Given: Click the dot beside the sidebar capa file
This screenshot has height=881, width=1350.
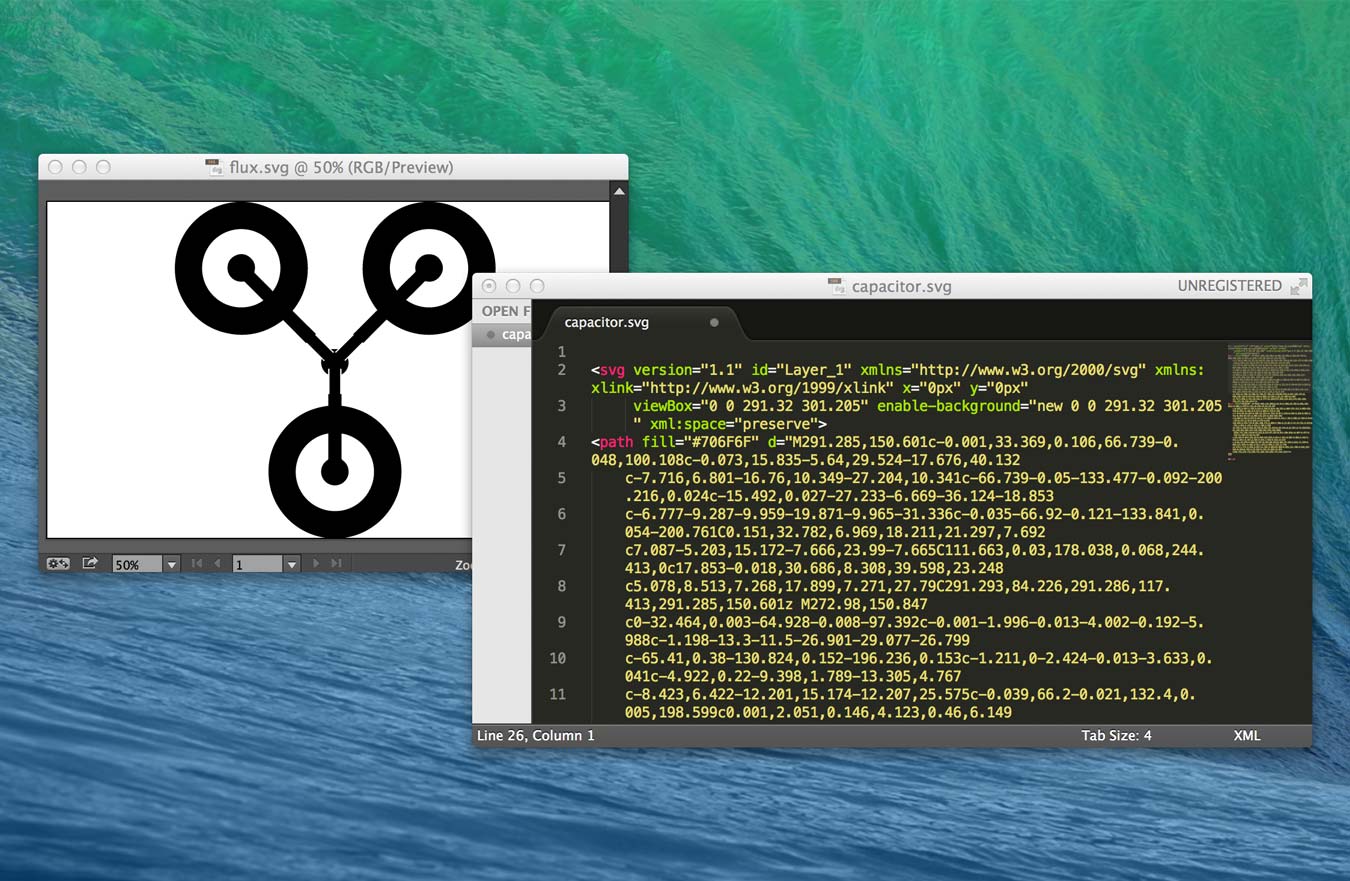Looking at the screenshot, I should (x=490, y=335).
